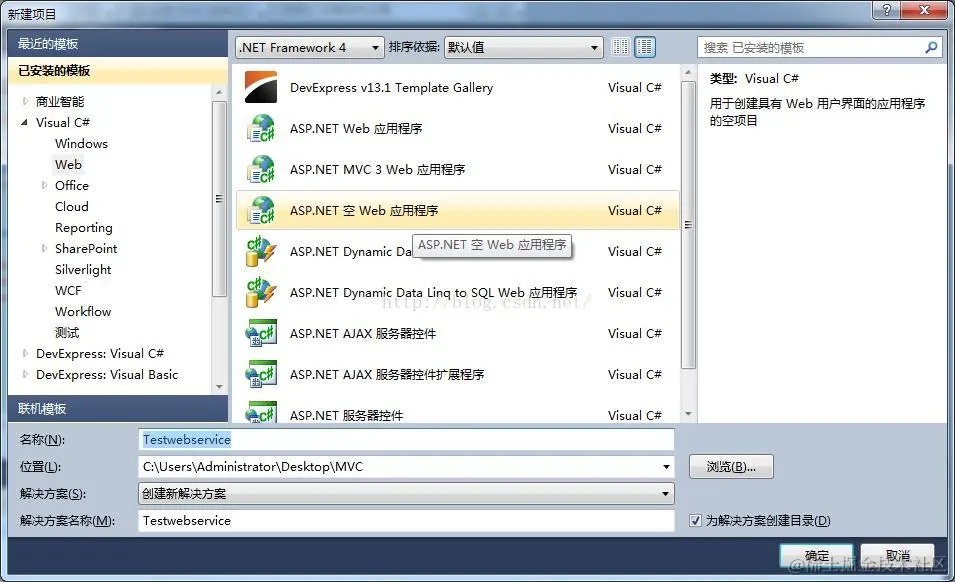Click the template list scroll up arrow
The width and height of the screenshot is (955, 582).
(688, 72)
